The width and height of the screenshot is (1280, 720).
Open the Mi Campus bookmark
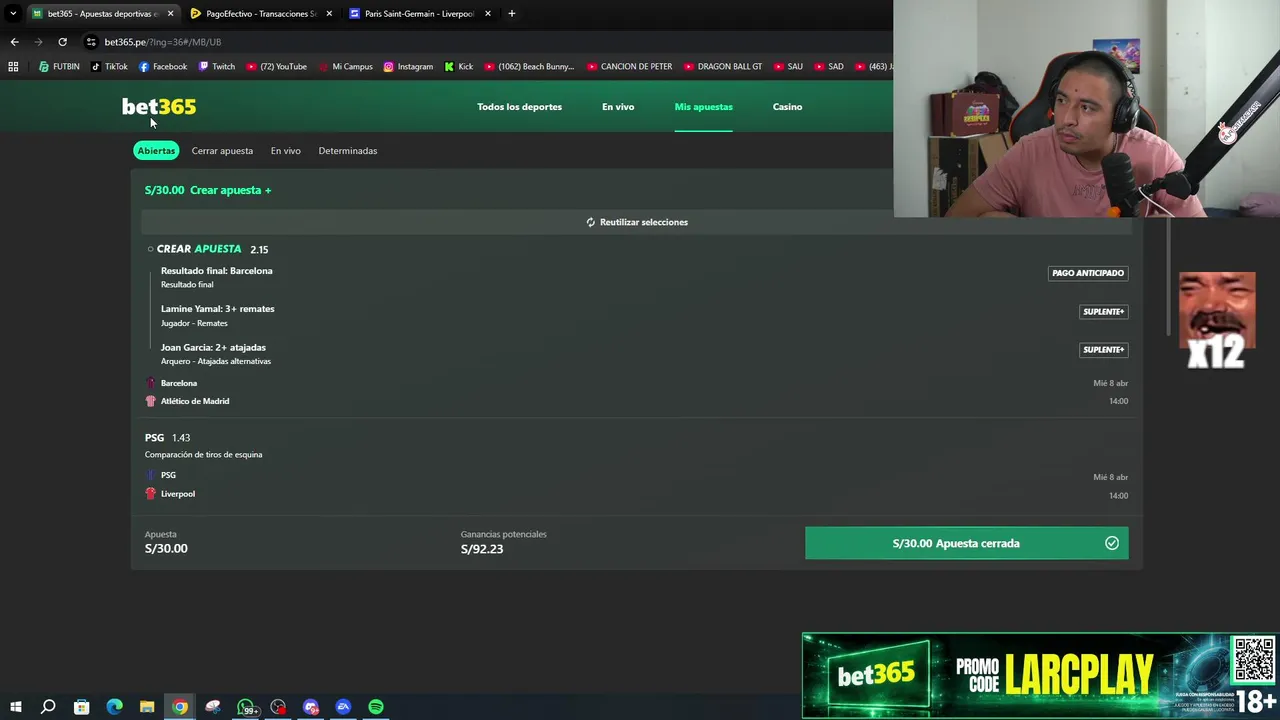click(346, 67)
